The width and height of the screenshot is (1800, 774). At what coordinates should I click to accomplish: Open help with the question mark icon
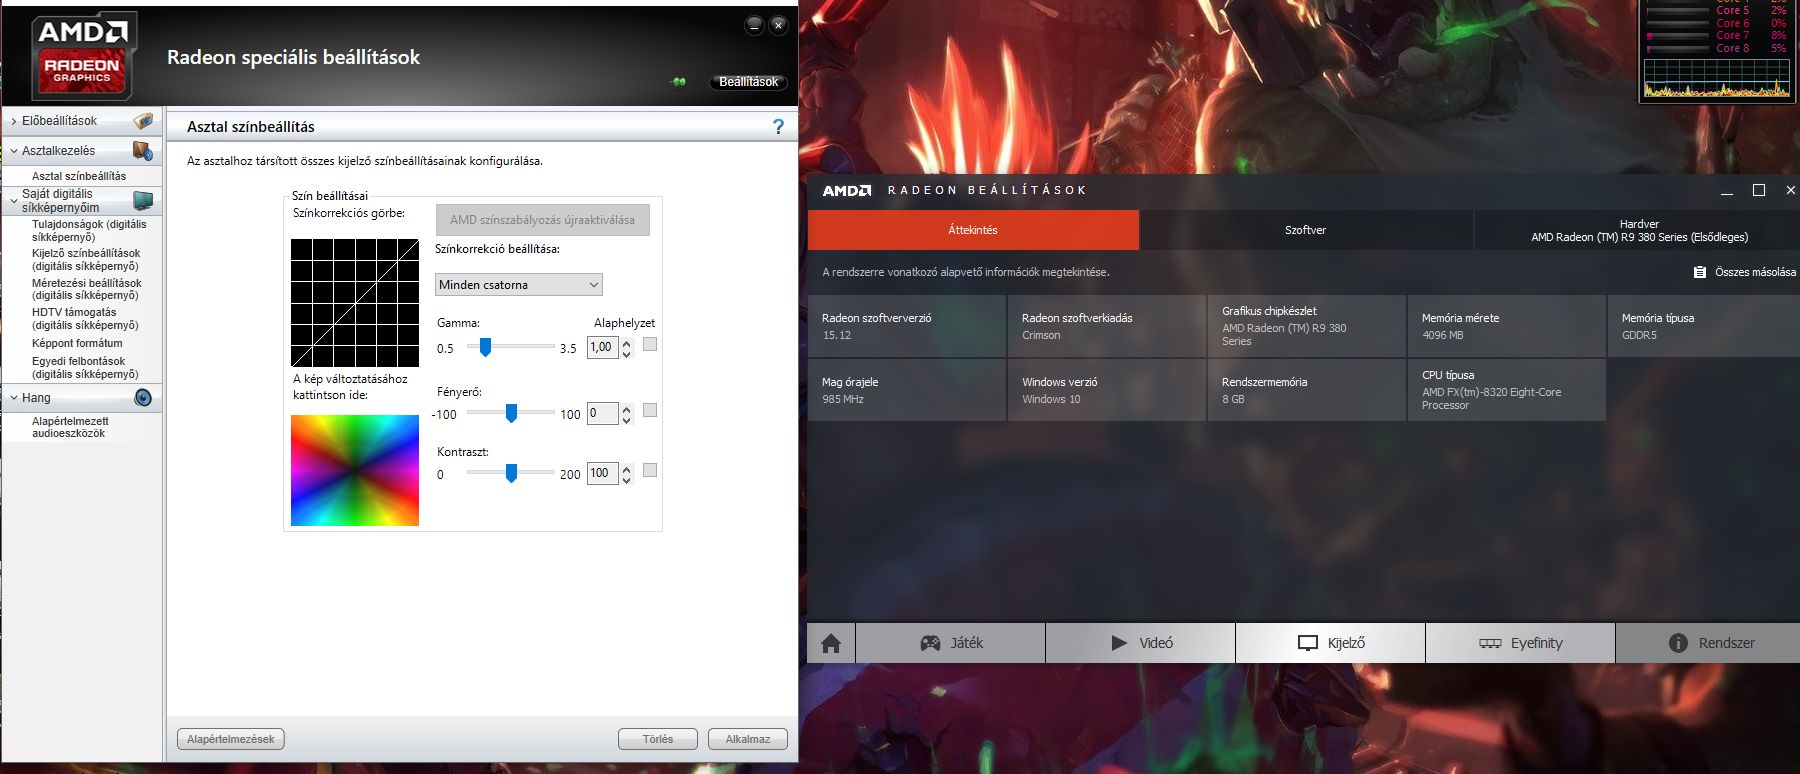(x=778, y=126)
